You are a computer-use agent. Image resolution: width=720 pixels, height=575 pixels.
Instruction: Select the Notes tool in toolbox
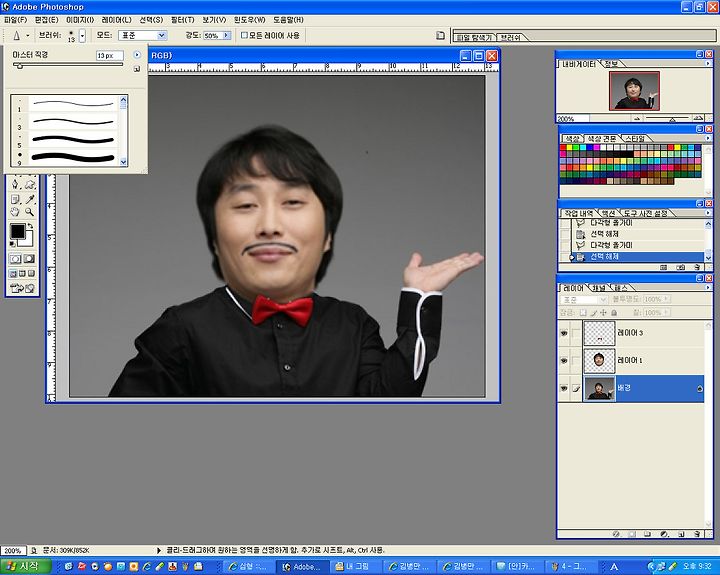point(15,199)
